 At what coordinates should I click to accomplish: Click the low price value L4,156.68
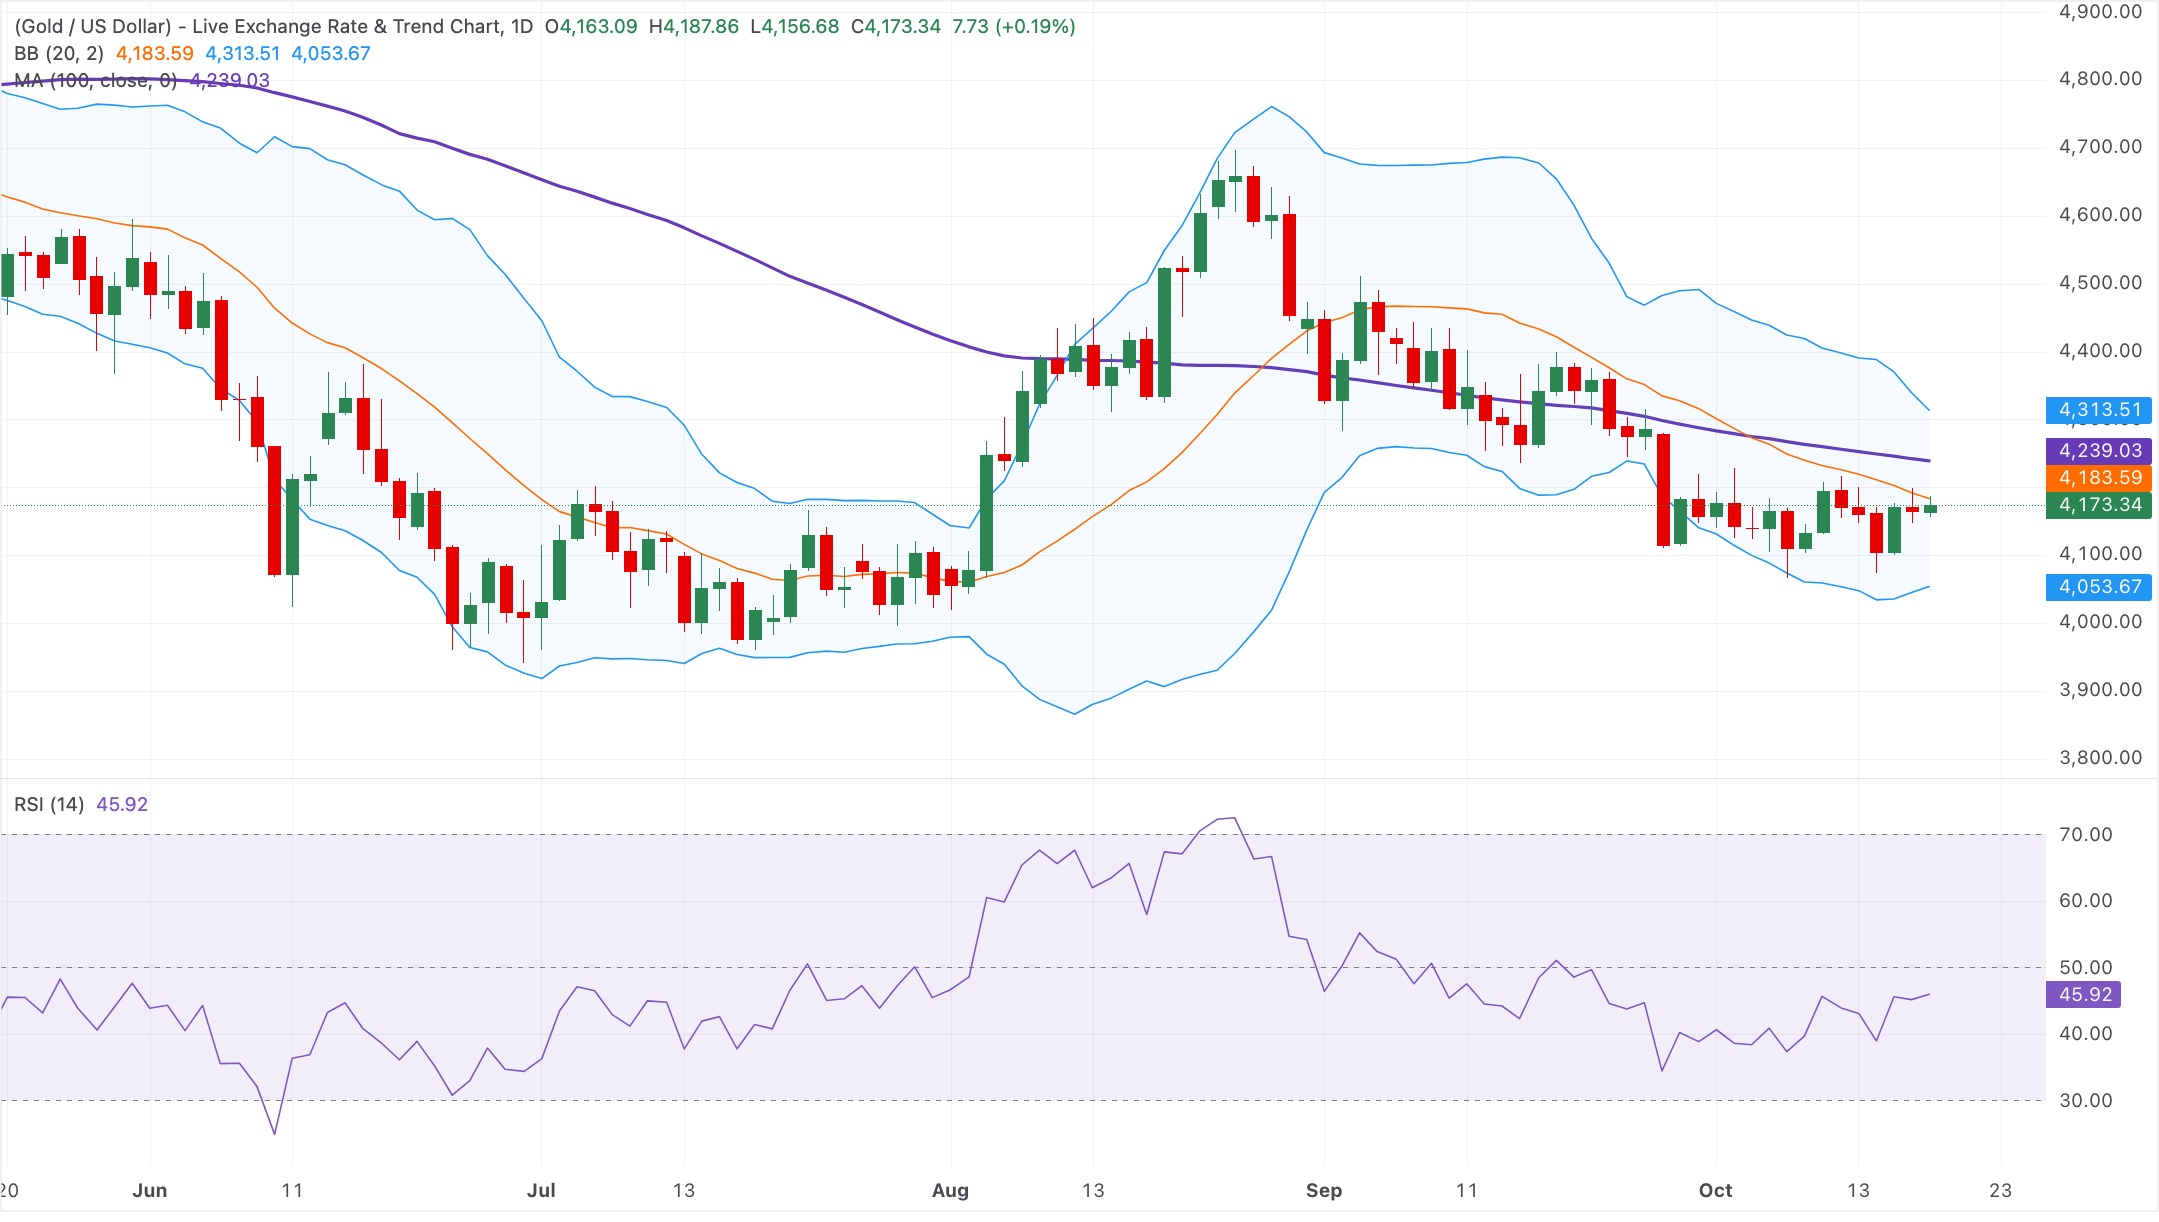pos(795,26)
